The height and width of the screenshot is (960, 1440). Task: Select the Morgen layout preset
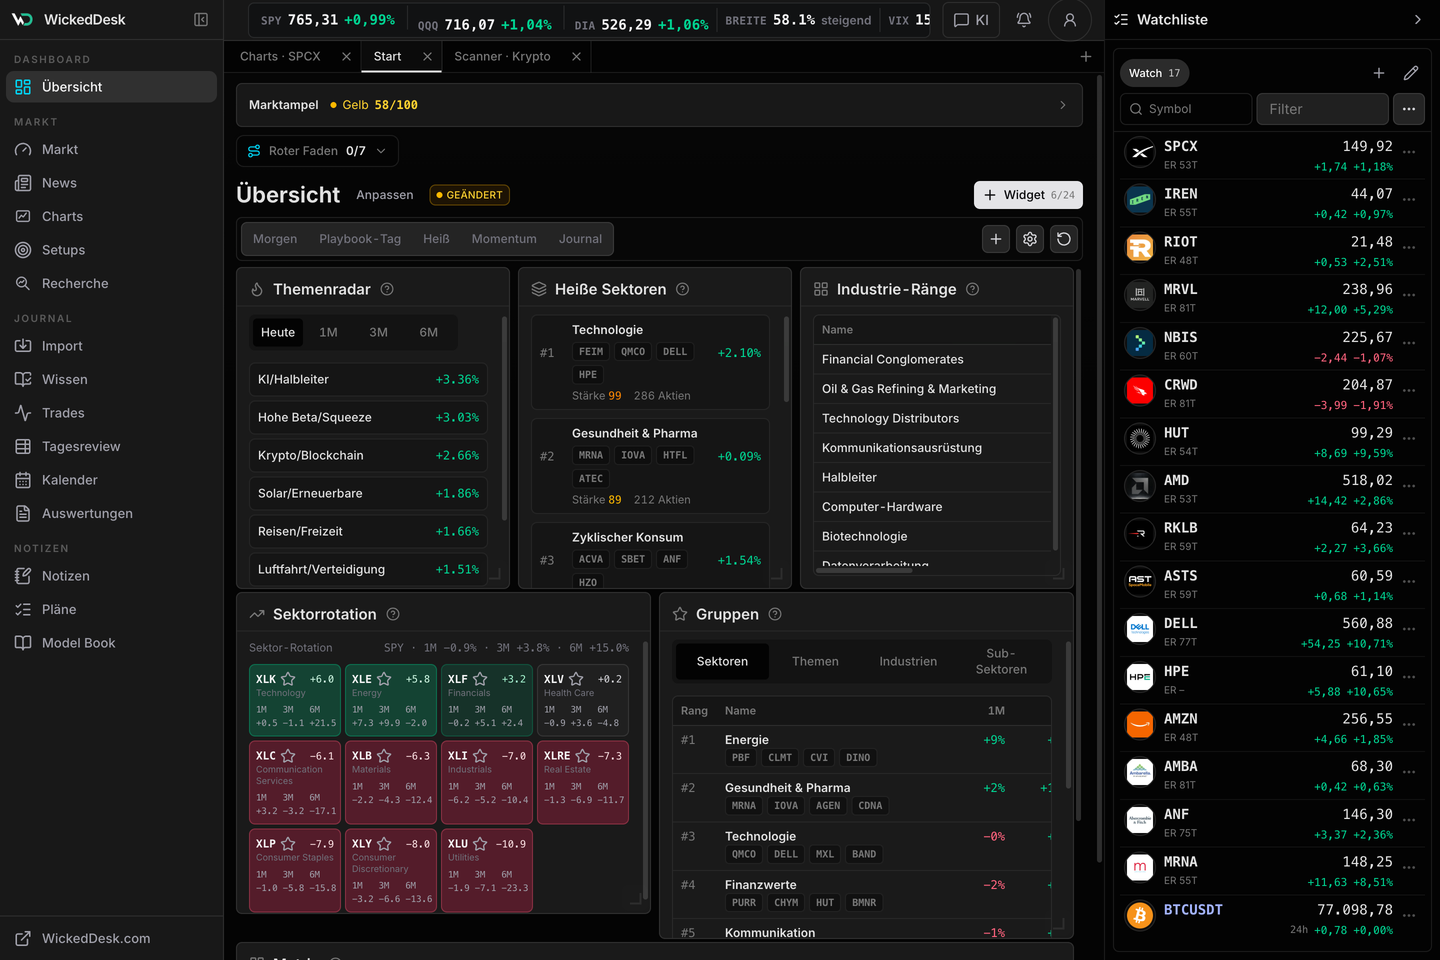point(275,239)
